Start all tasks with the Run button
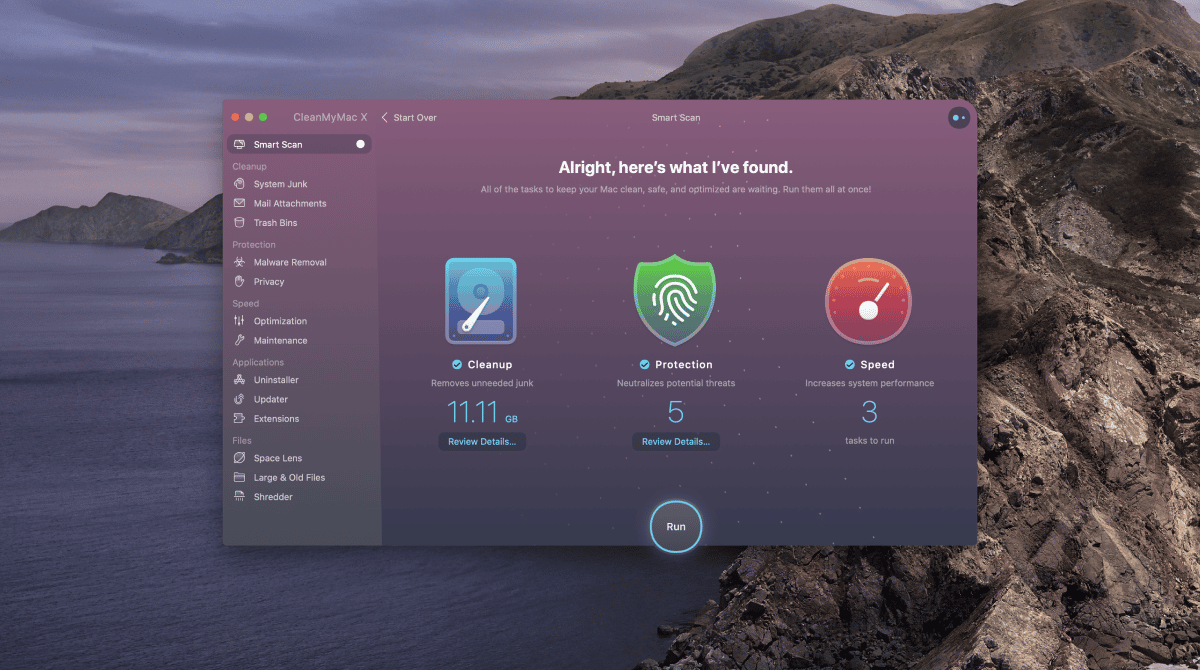The width and height of the screenshot is (1200, 670). (676, 527)
